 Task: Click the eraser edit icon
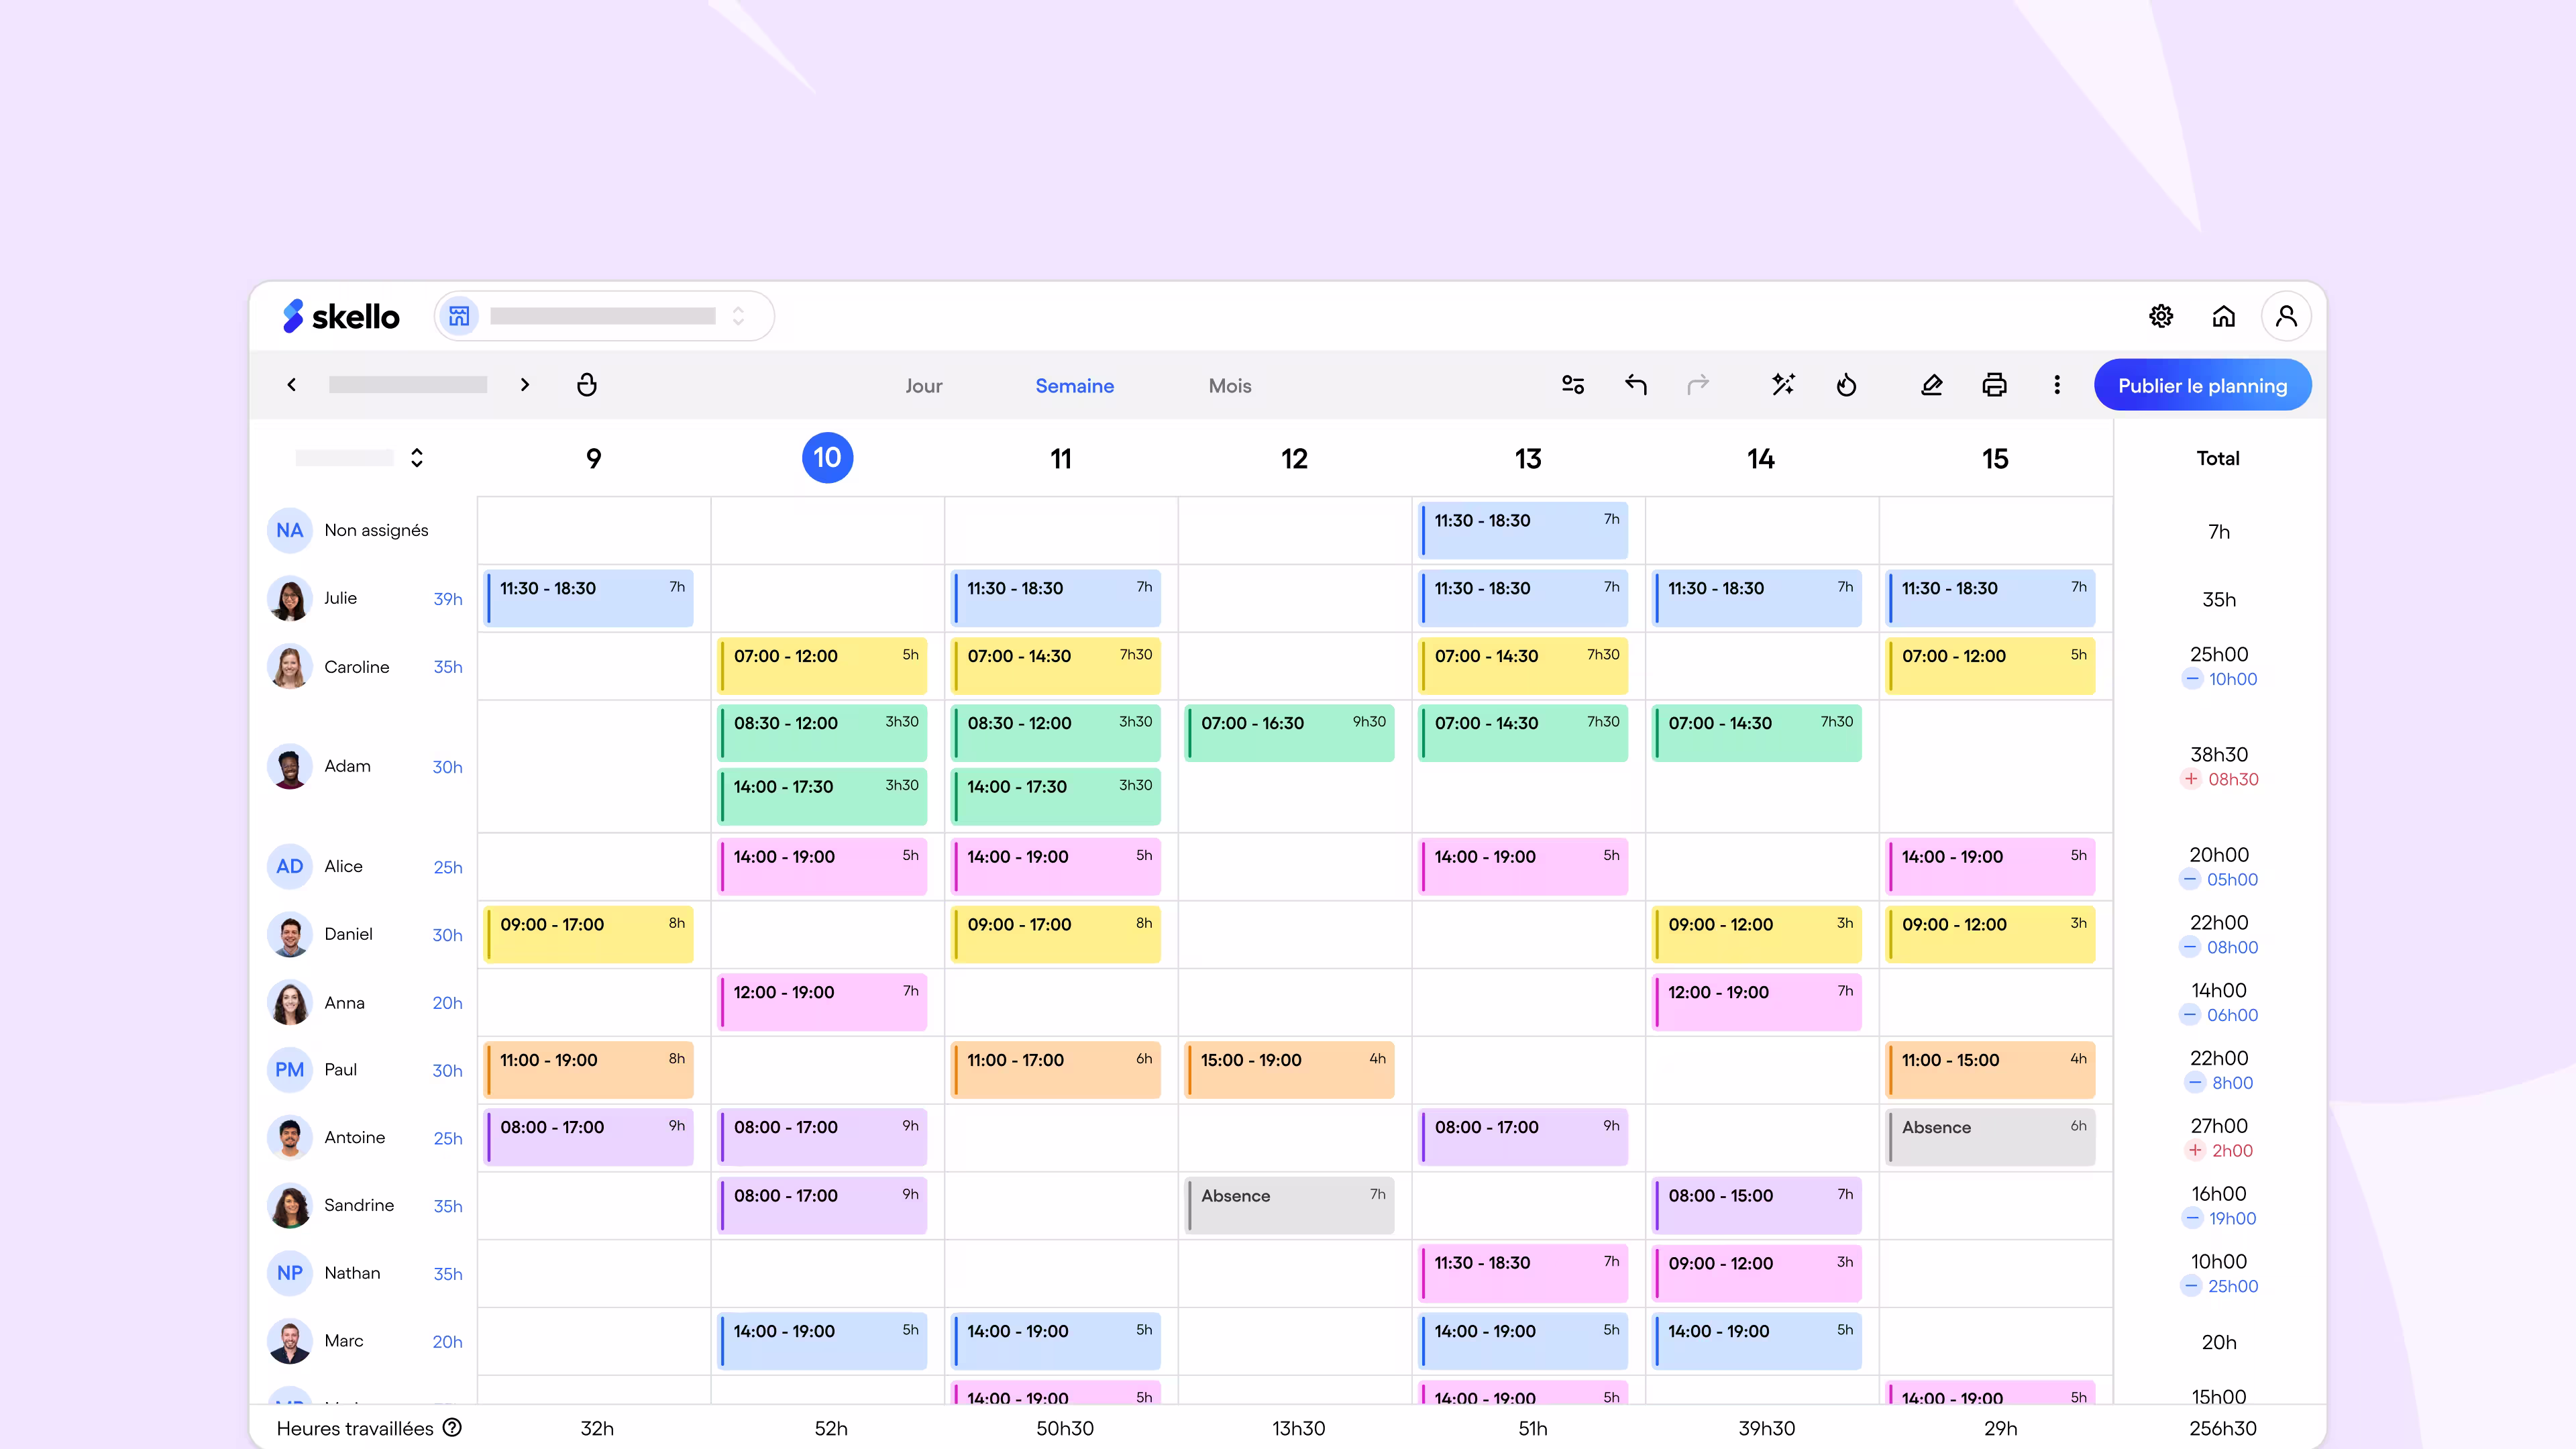pyautogui.click(x=1931, y=385)
